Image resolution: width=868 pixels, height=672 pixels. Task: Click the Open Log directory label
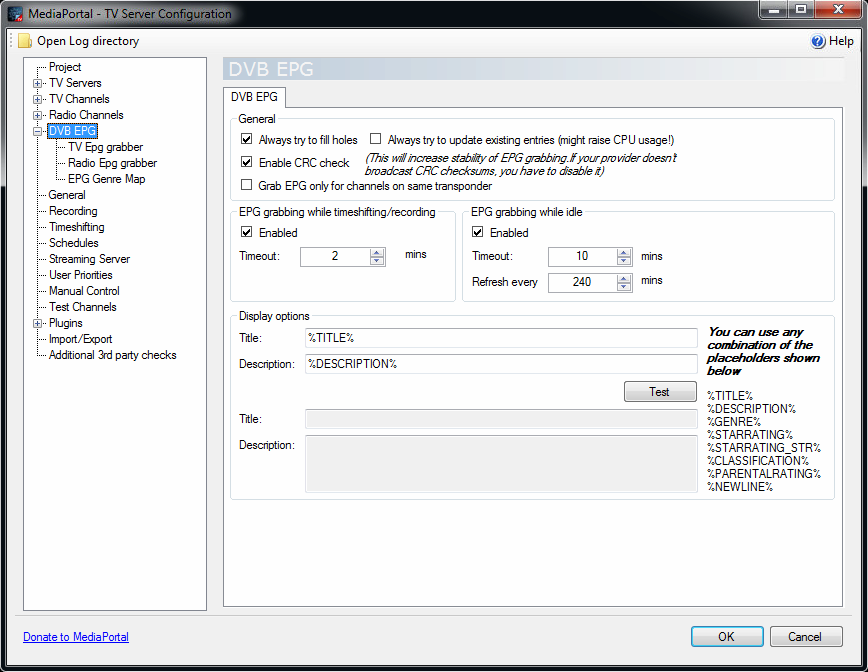coord(88,41)
